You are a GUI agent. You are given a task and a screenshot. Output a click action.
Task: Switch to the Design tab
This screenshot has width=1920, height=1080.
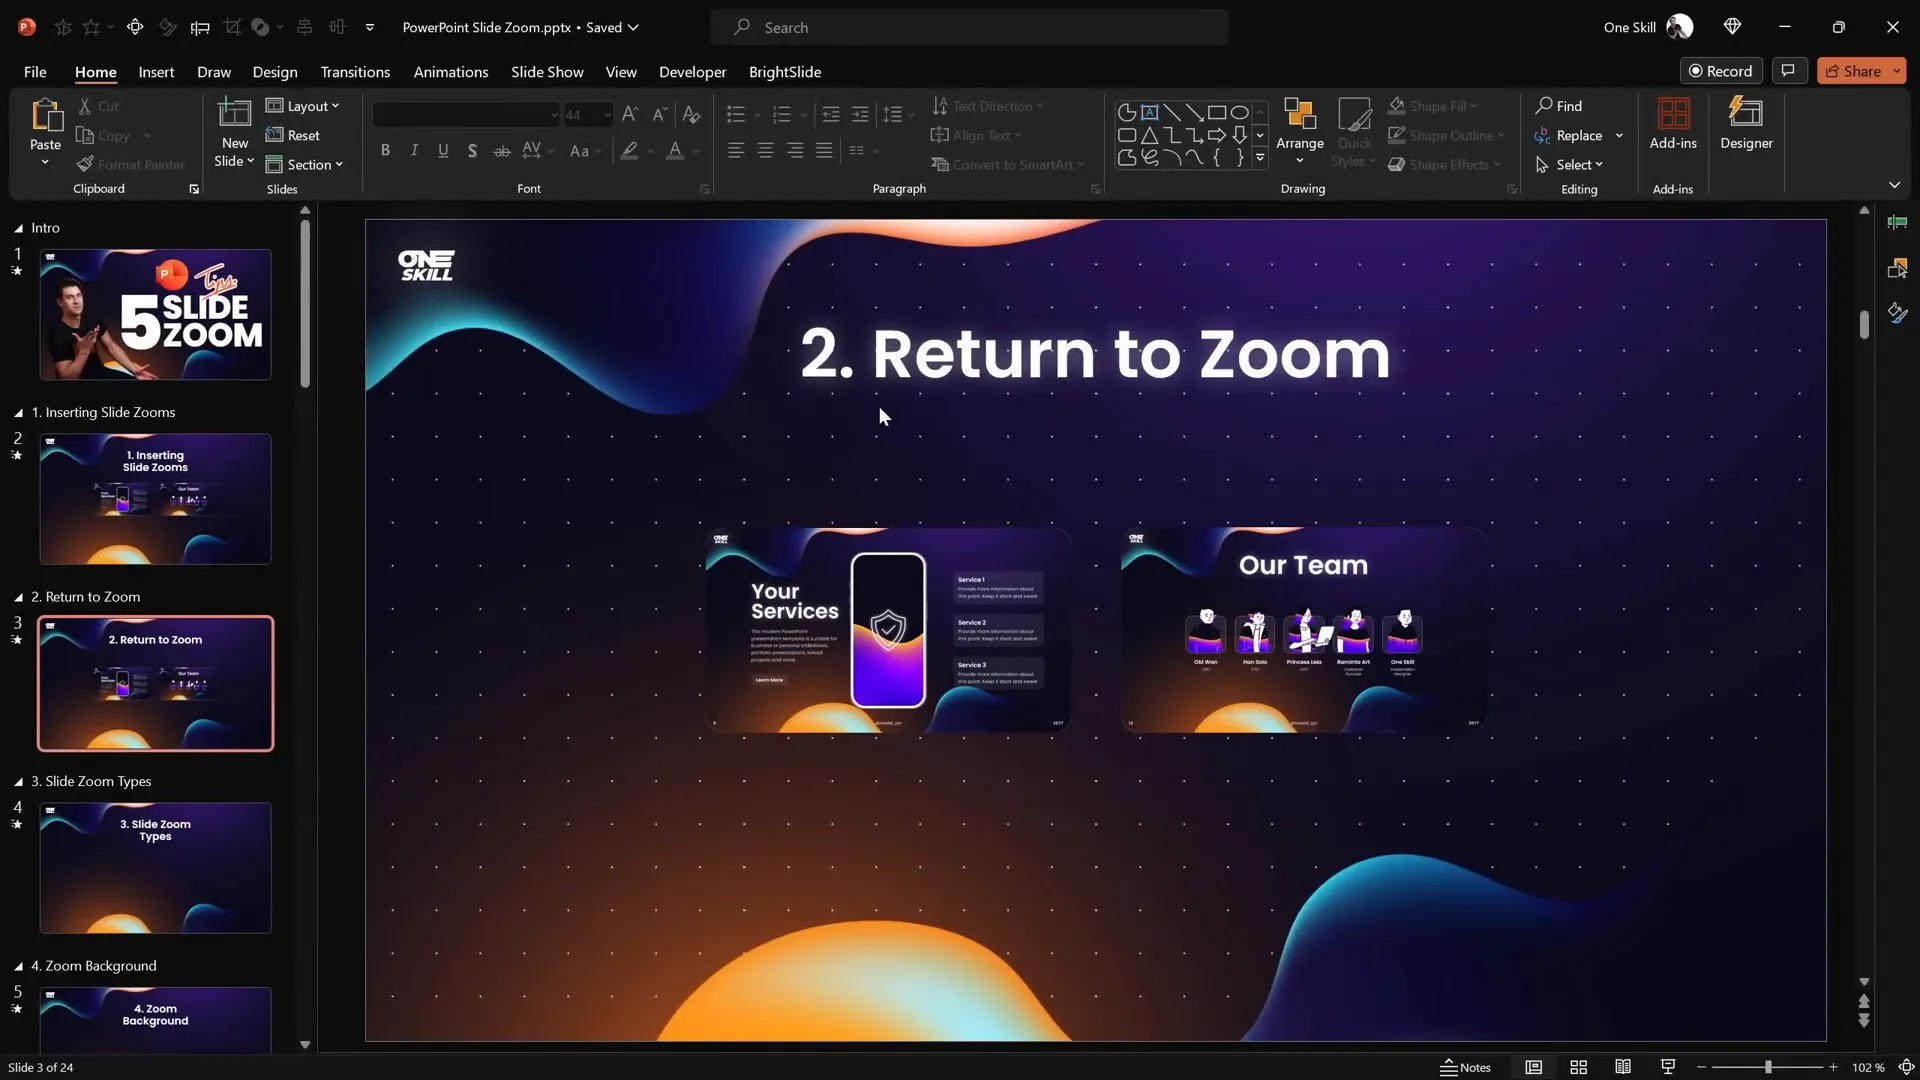pos(275,72)
